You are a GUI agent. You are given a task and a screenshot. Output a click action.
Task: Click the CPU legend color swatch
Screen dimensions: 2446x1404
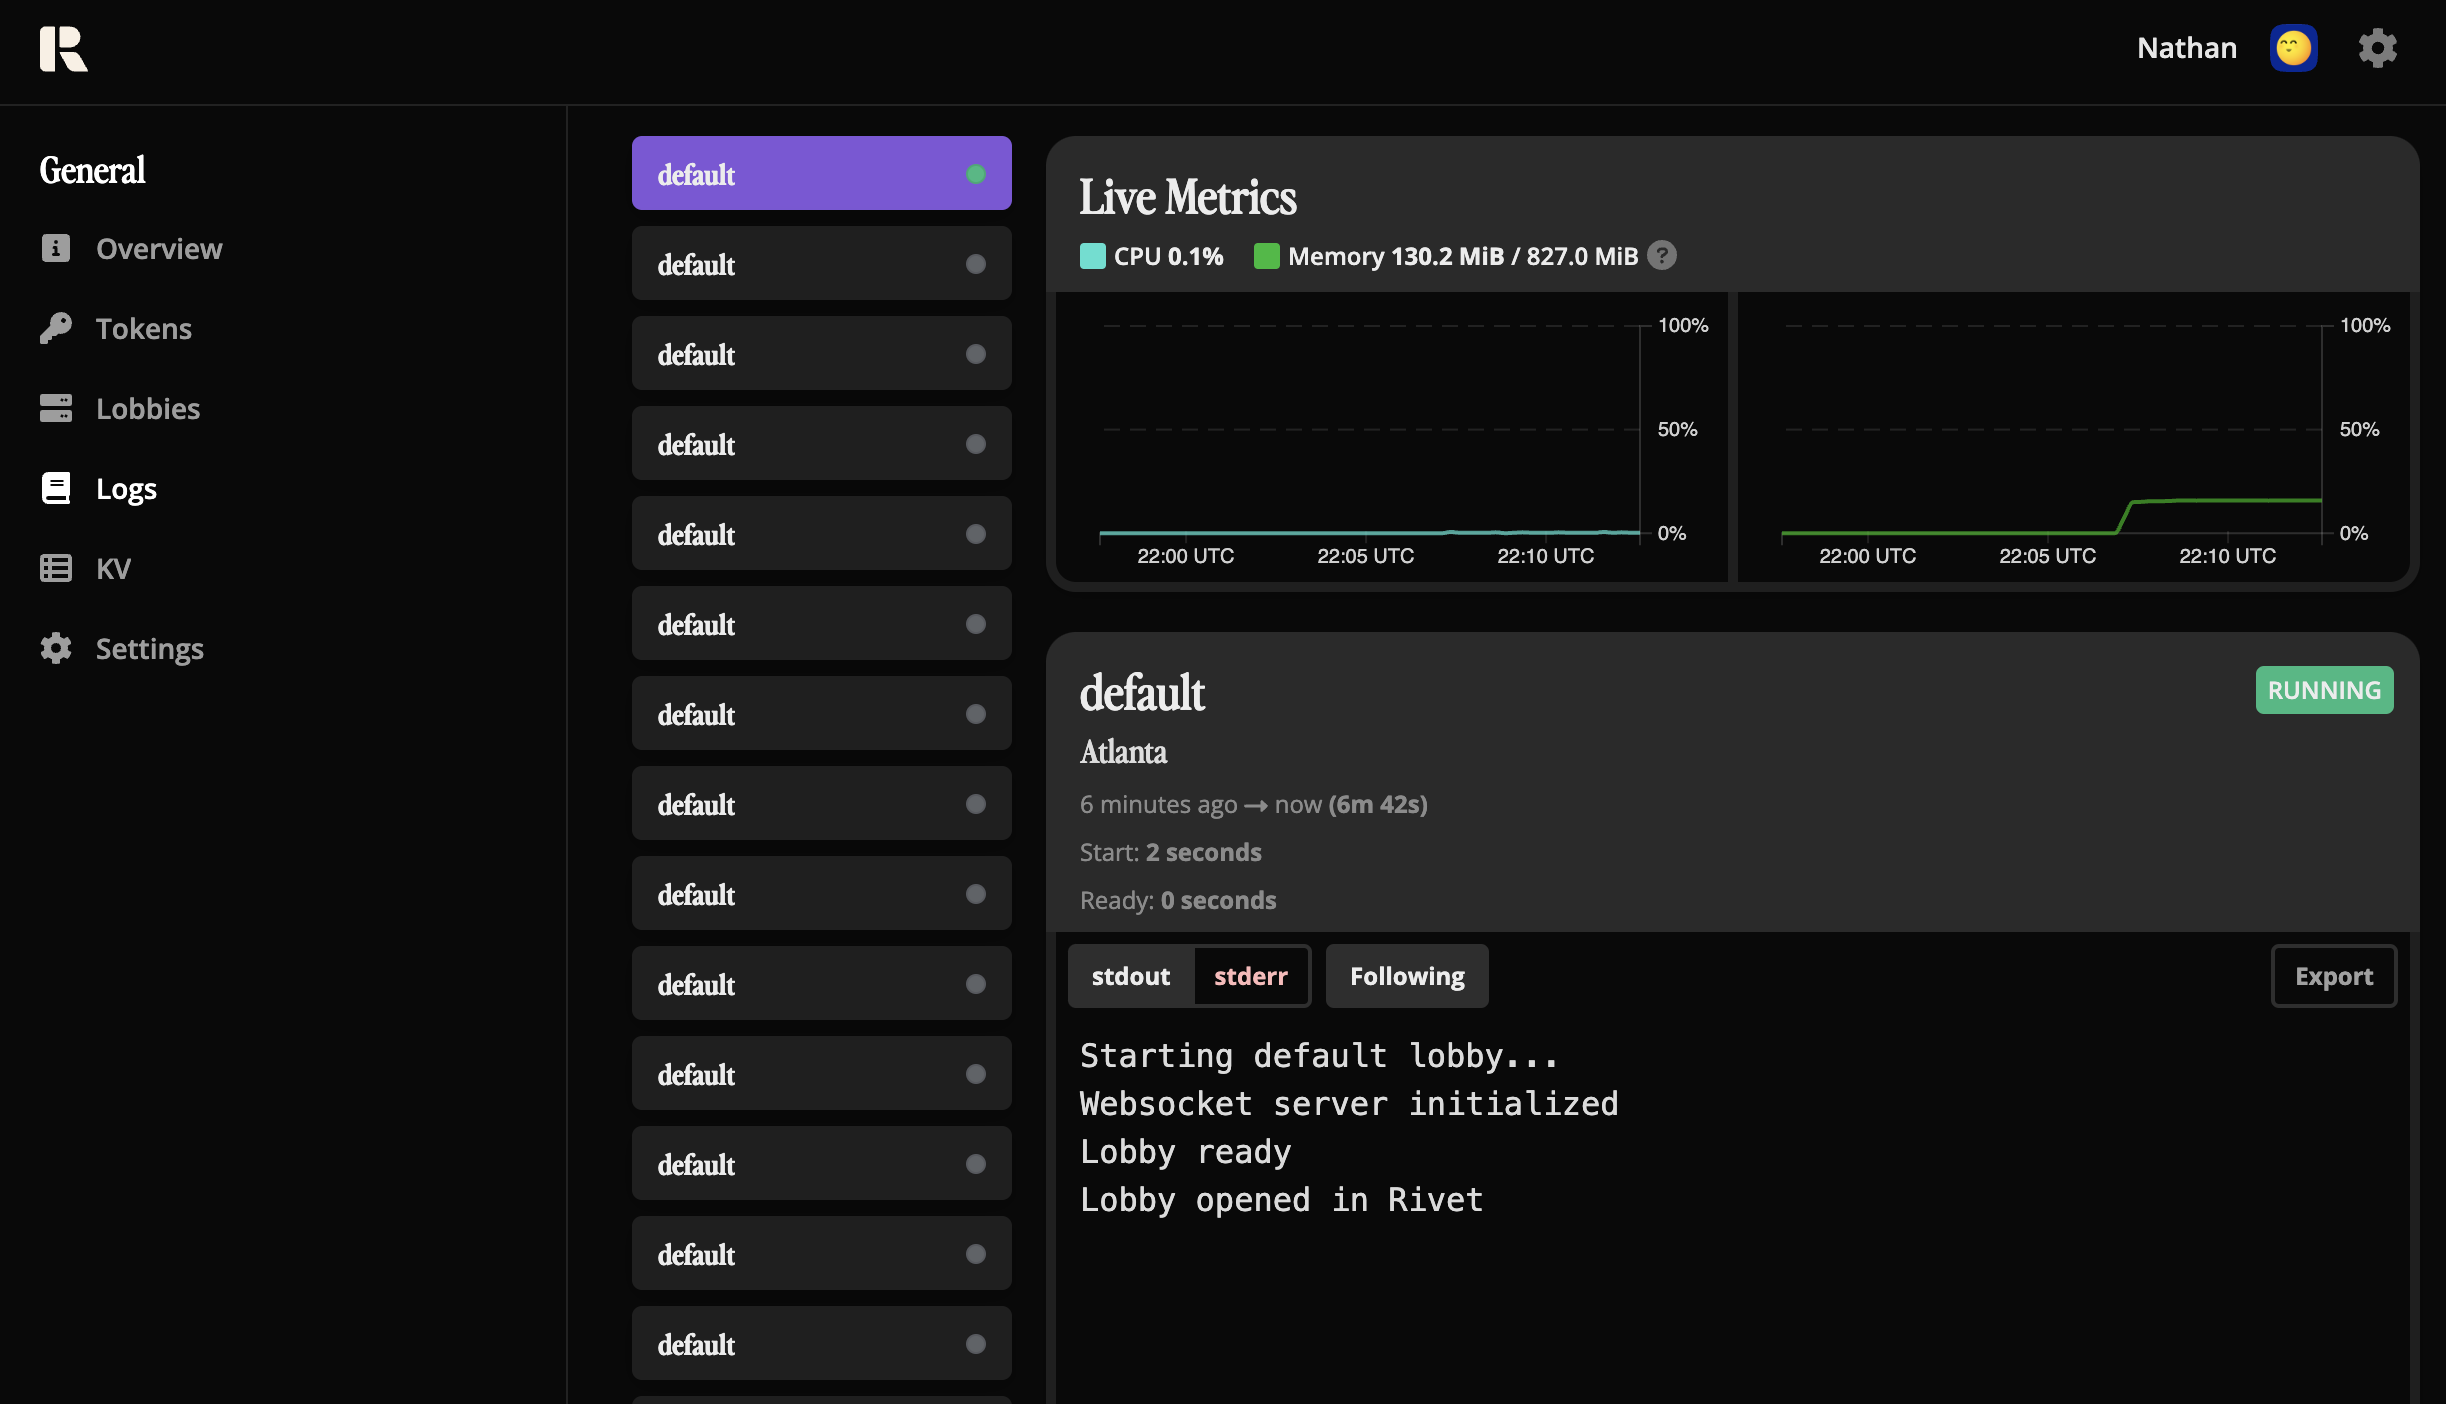click(x=1092, y=256)
